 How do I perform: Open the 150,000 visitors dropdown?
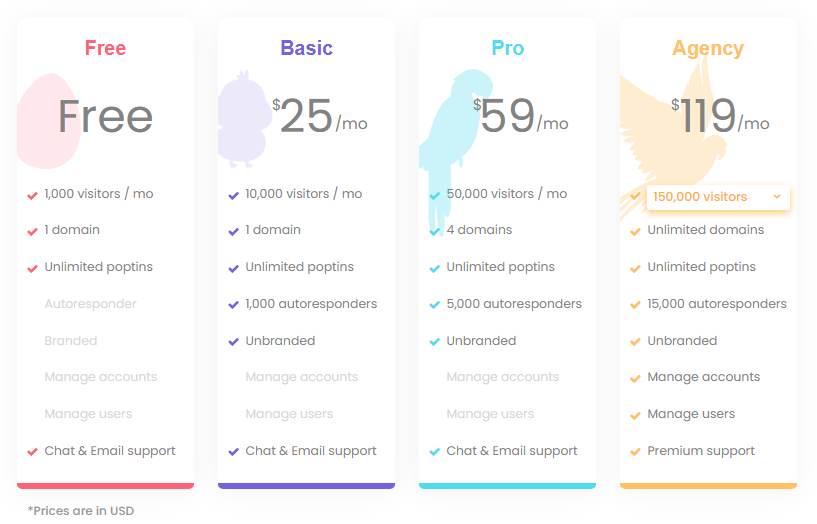[718, 197]
